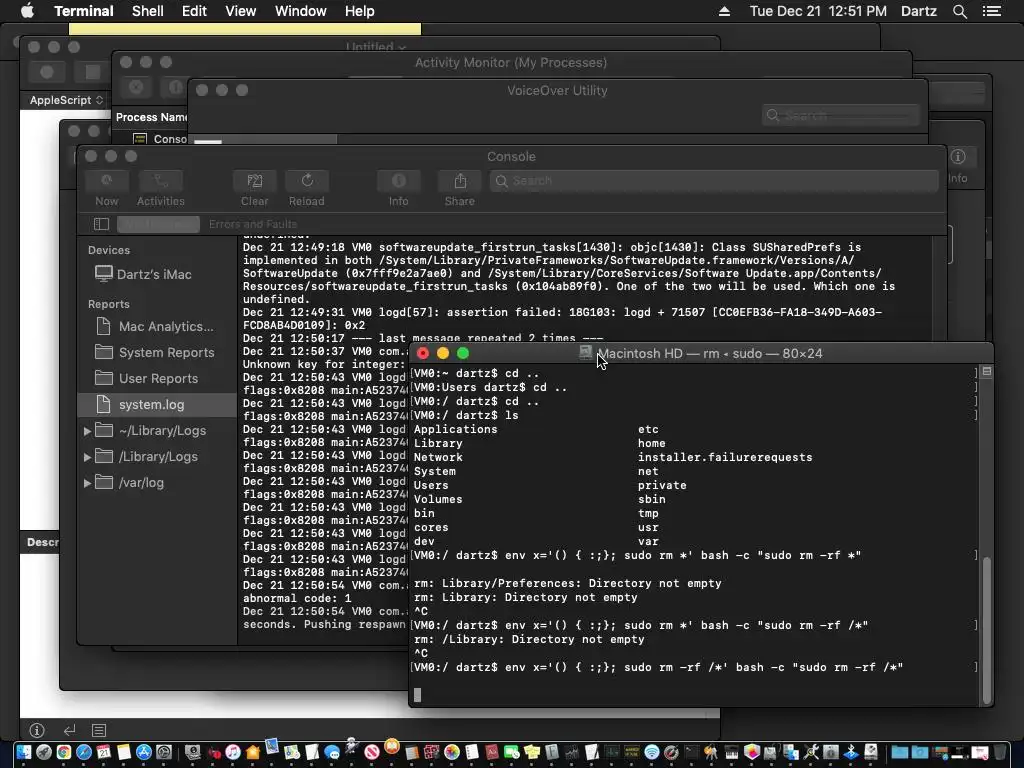
Task: Open the Untitled title chevron in Script Editor
Action: 402,47
